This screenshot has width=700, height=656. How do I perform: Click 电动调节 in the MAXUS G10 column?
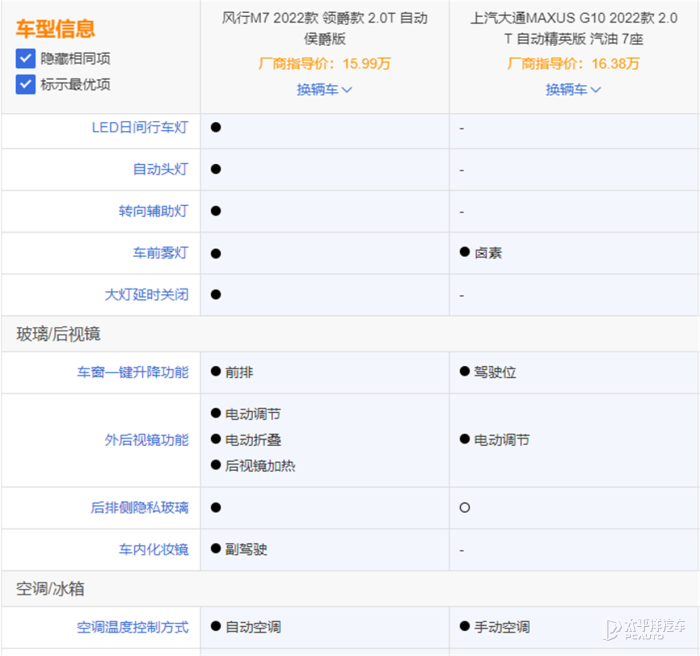(x=502, y=440)
